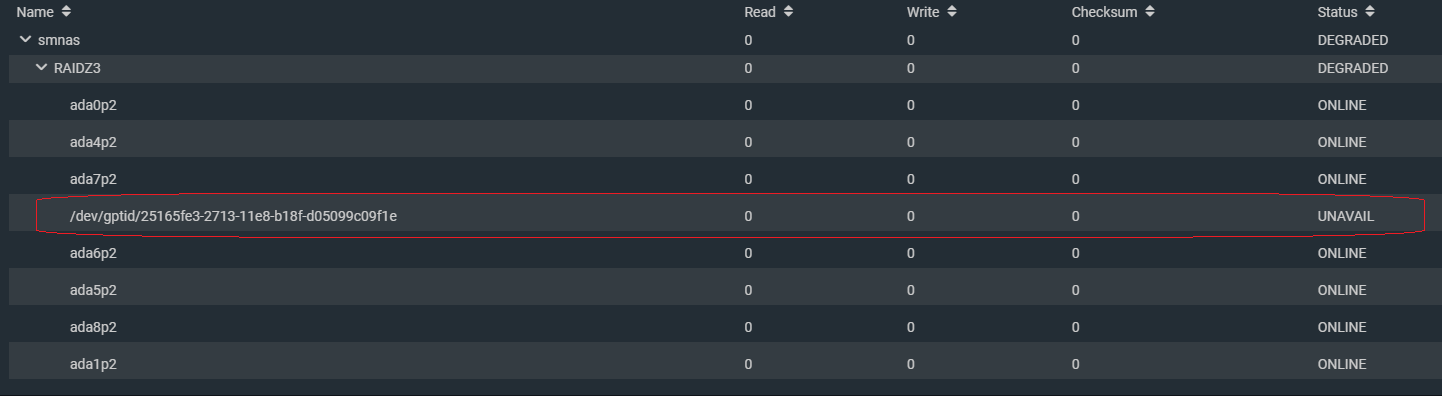Select the ada8p2 disk row
Viewport: 1442px width, 396px height.
pos(721,327)
